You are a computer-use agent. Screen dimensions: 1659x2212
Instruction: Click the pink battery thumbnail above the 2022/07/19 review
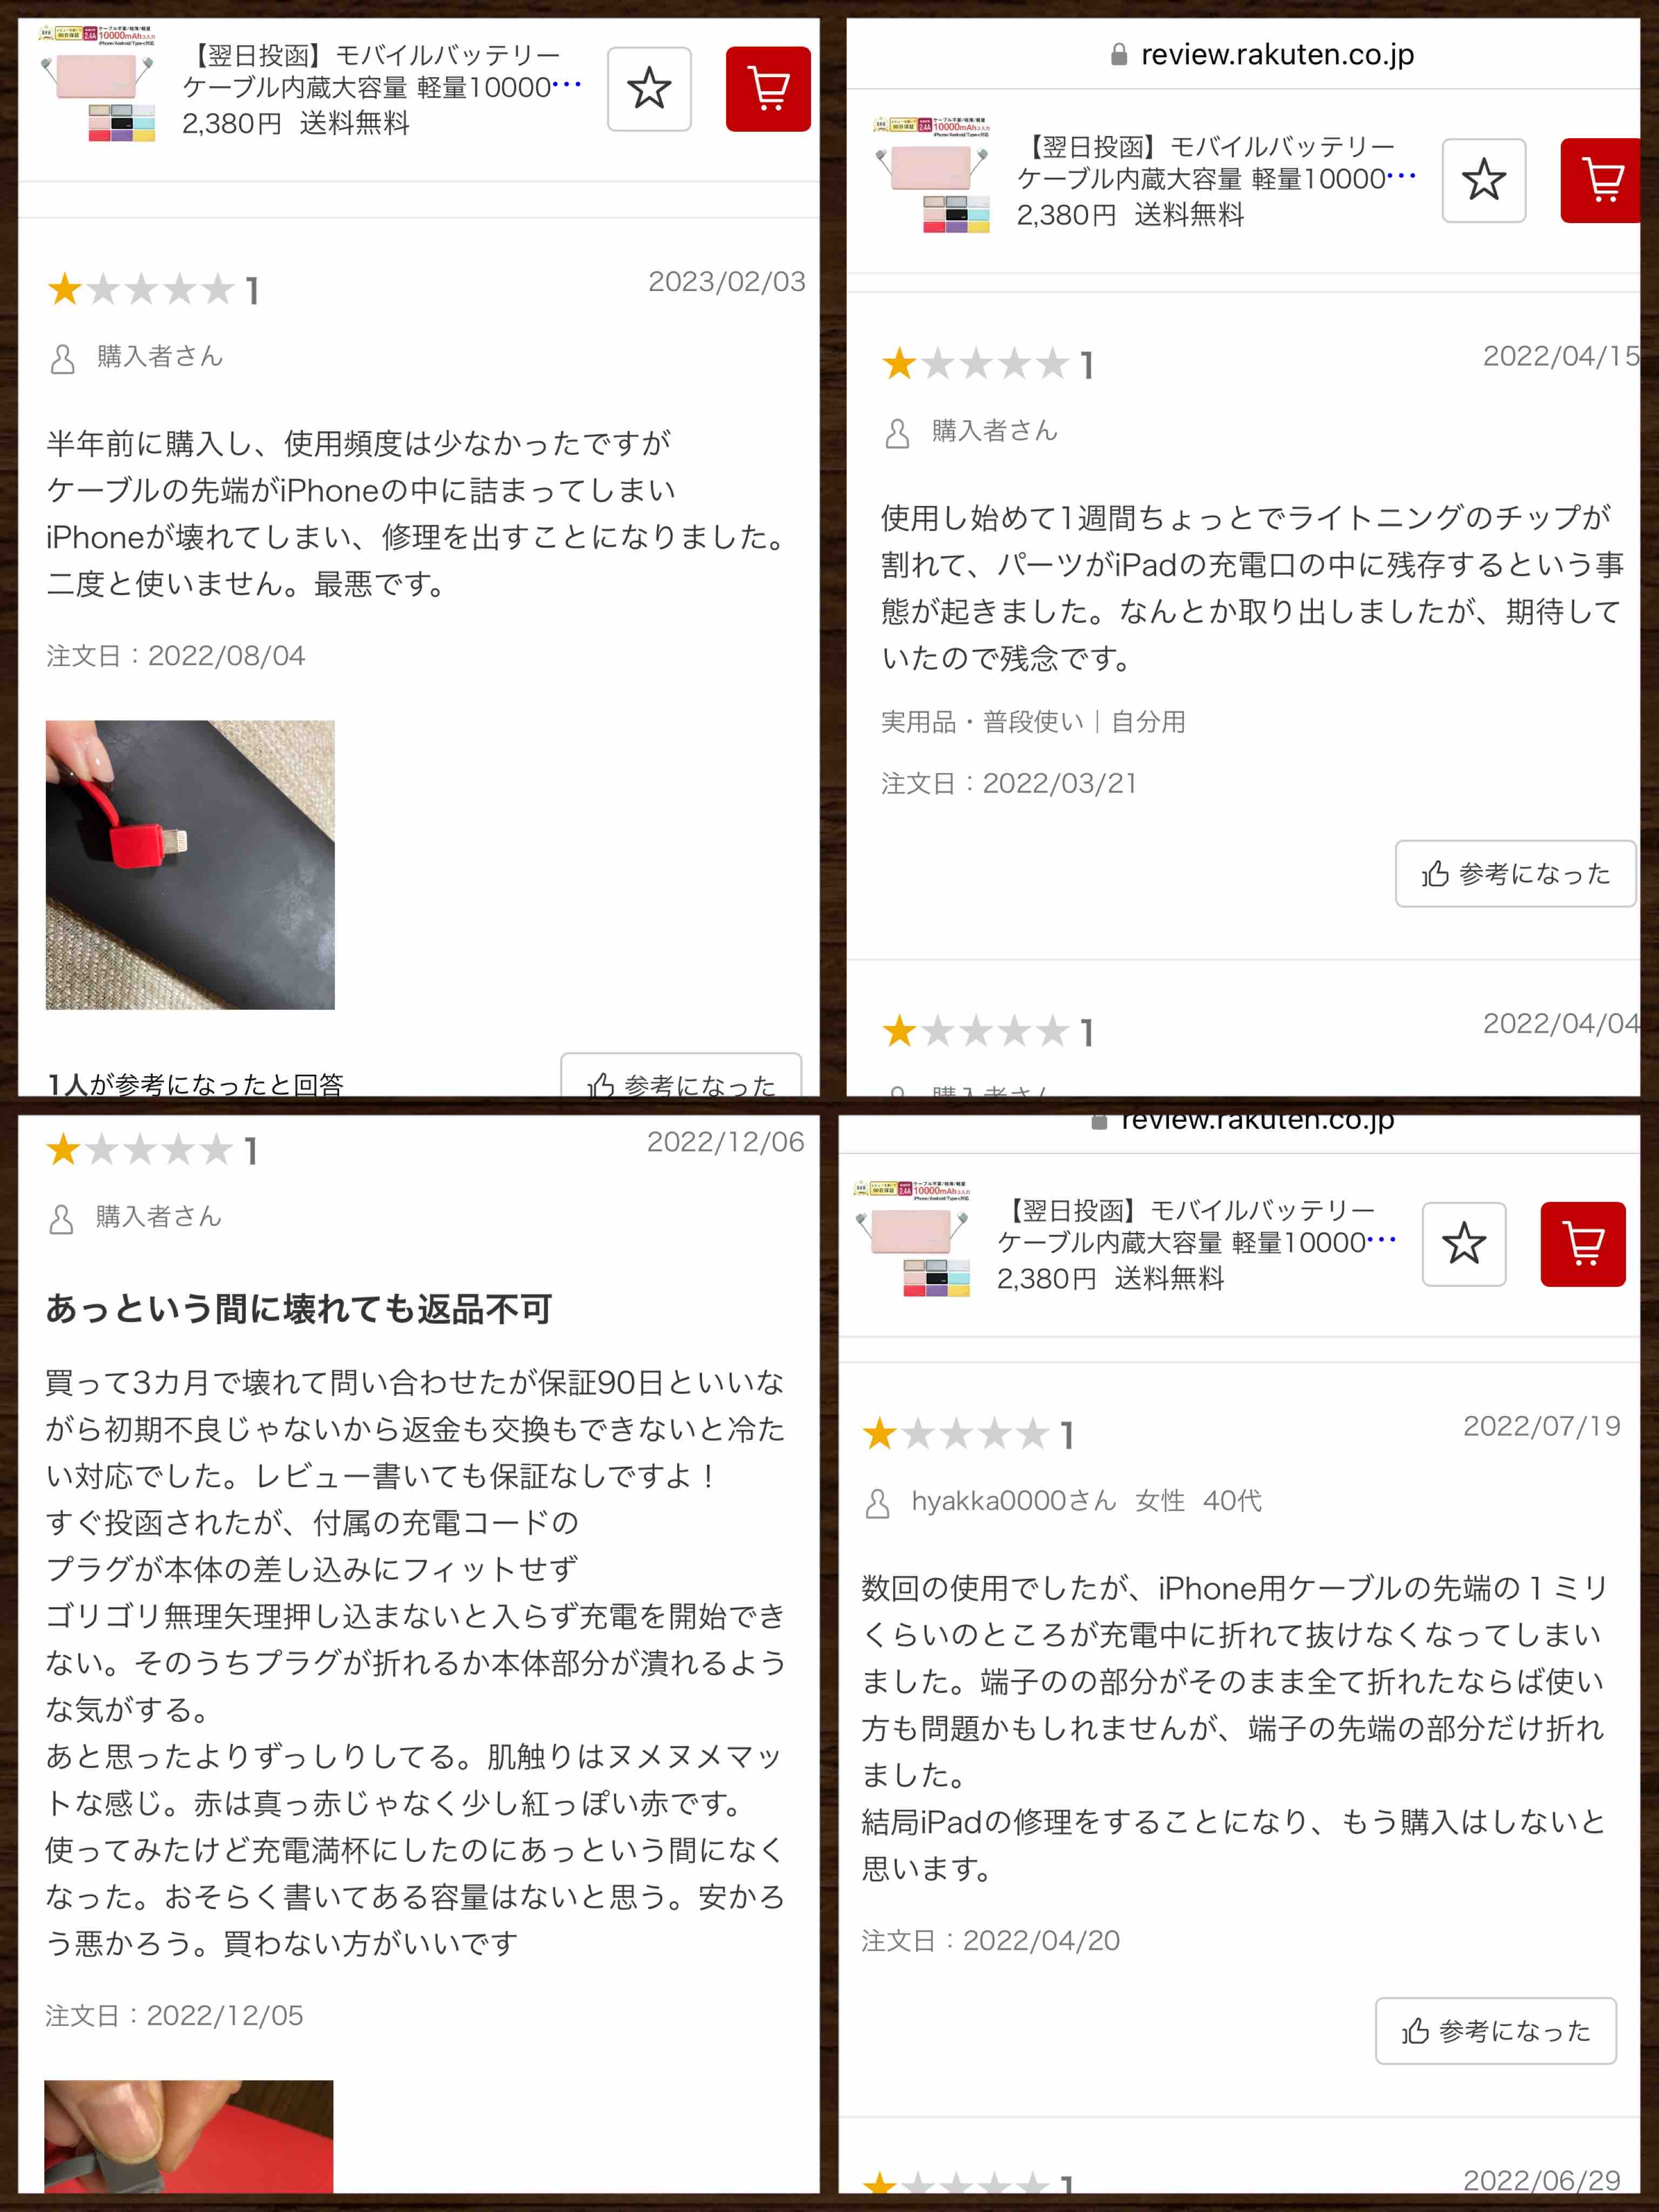coord(912,1239)
